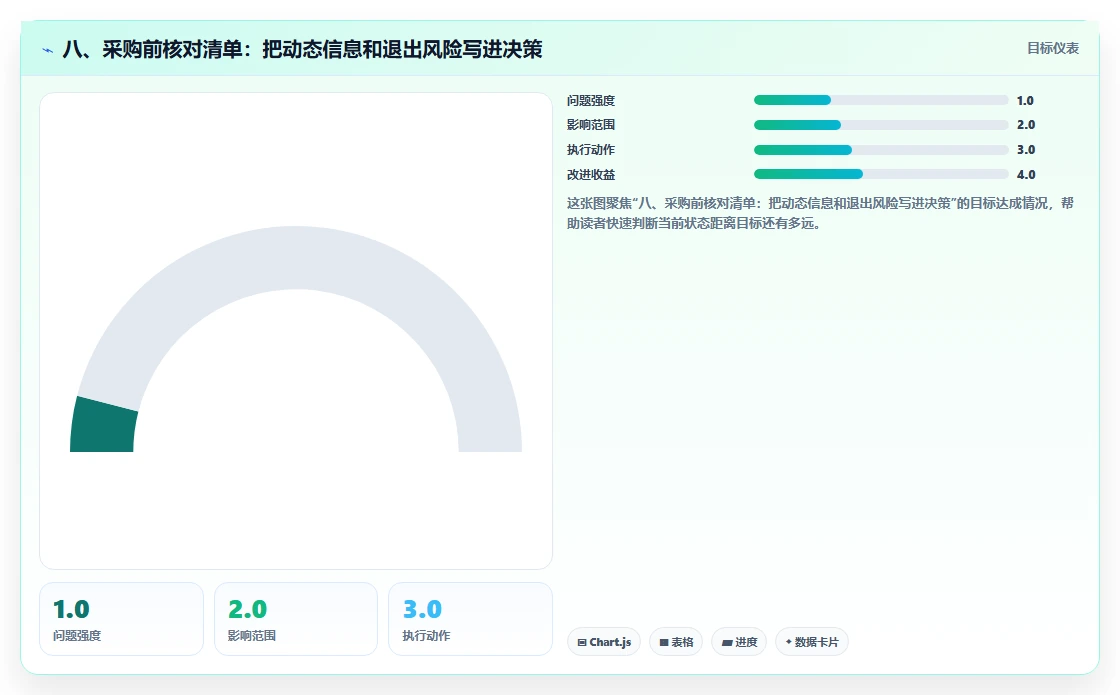Click the value 4.0 next to 改进收益 bar
This screenshot has width=1120, height=695.
1026,174
